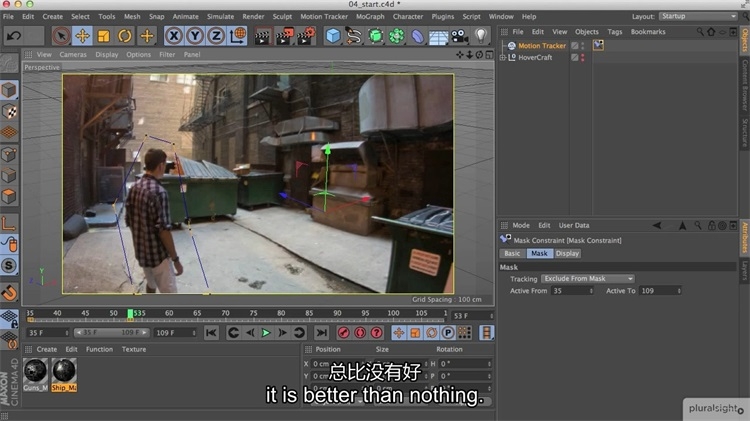Switch to the Basic tab

(x=512, y=254)
